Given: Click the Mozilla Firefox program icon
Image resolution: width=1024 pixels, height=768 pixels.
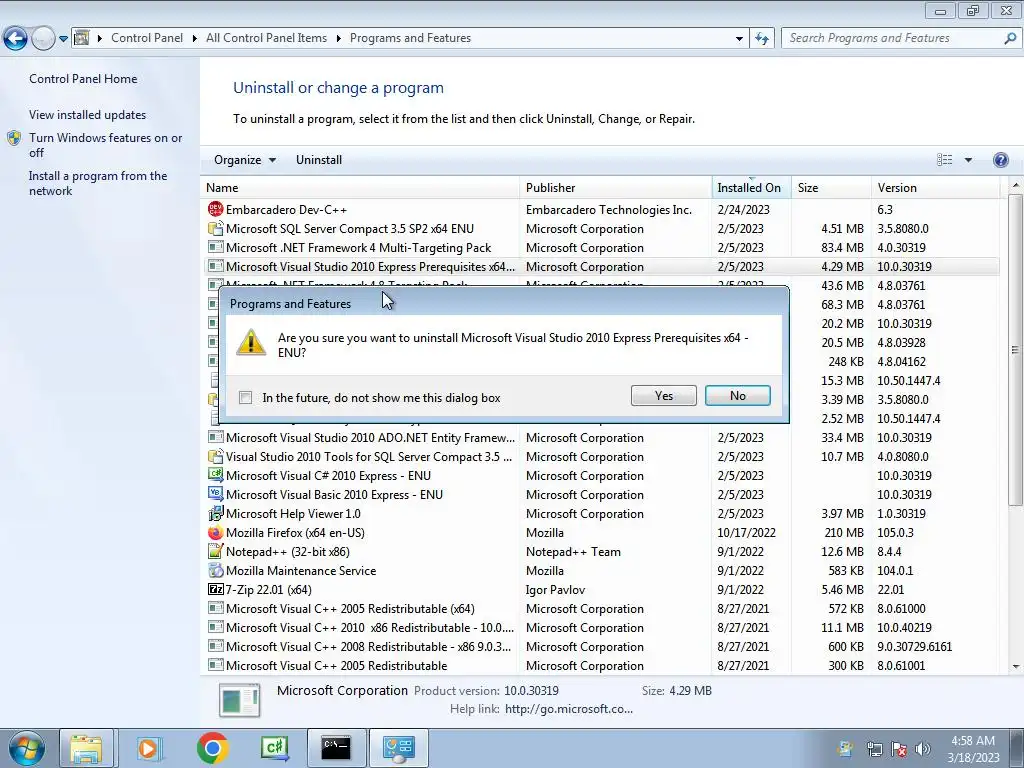Looking at the screenshot, I should [215, 532].
